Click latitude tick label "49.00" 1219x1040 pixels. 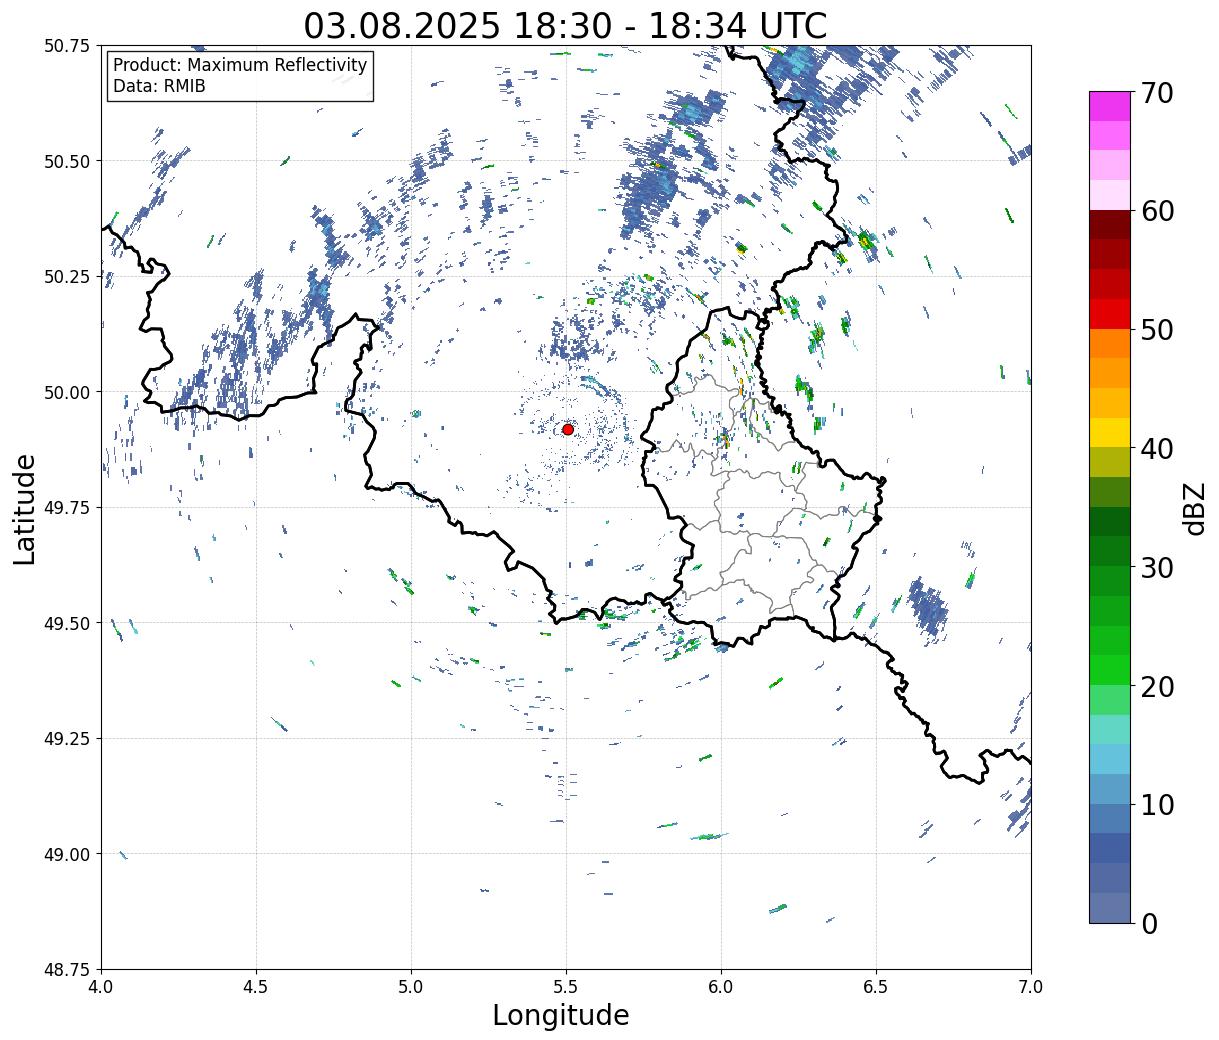tap(67, 854)
